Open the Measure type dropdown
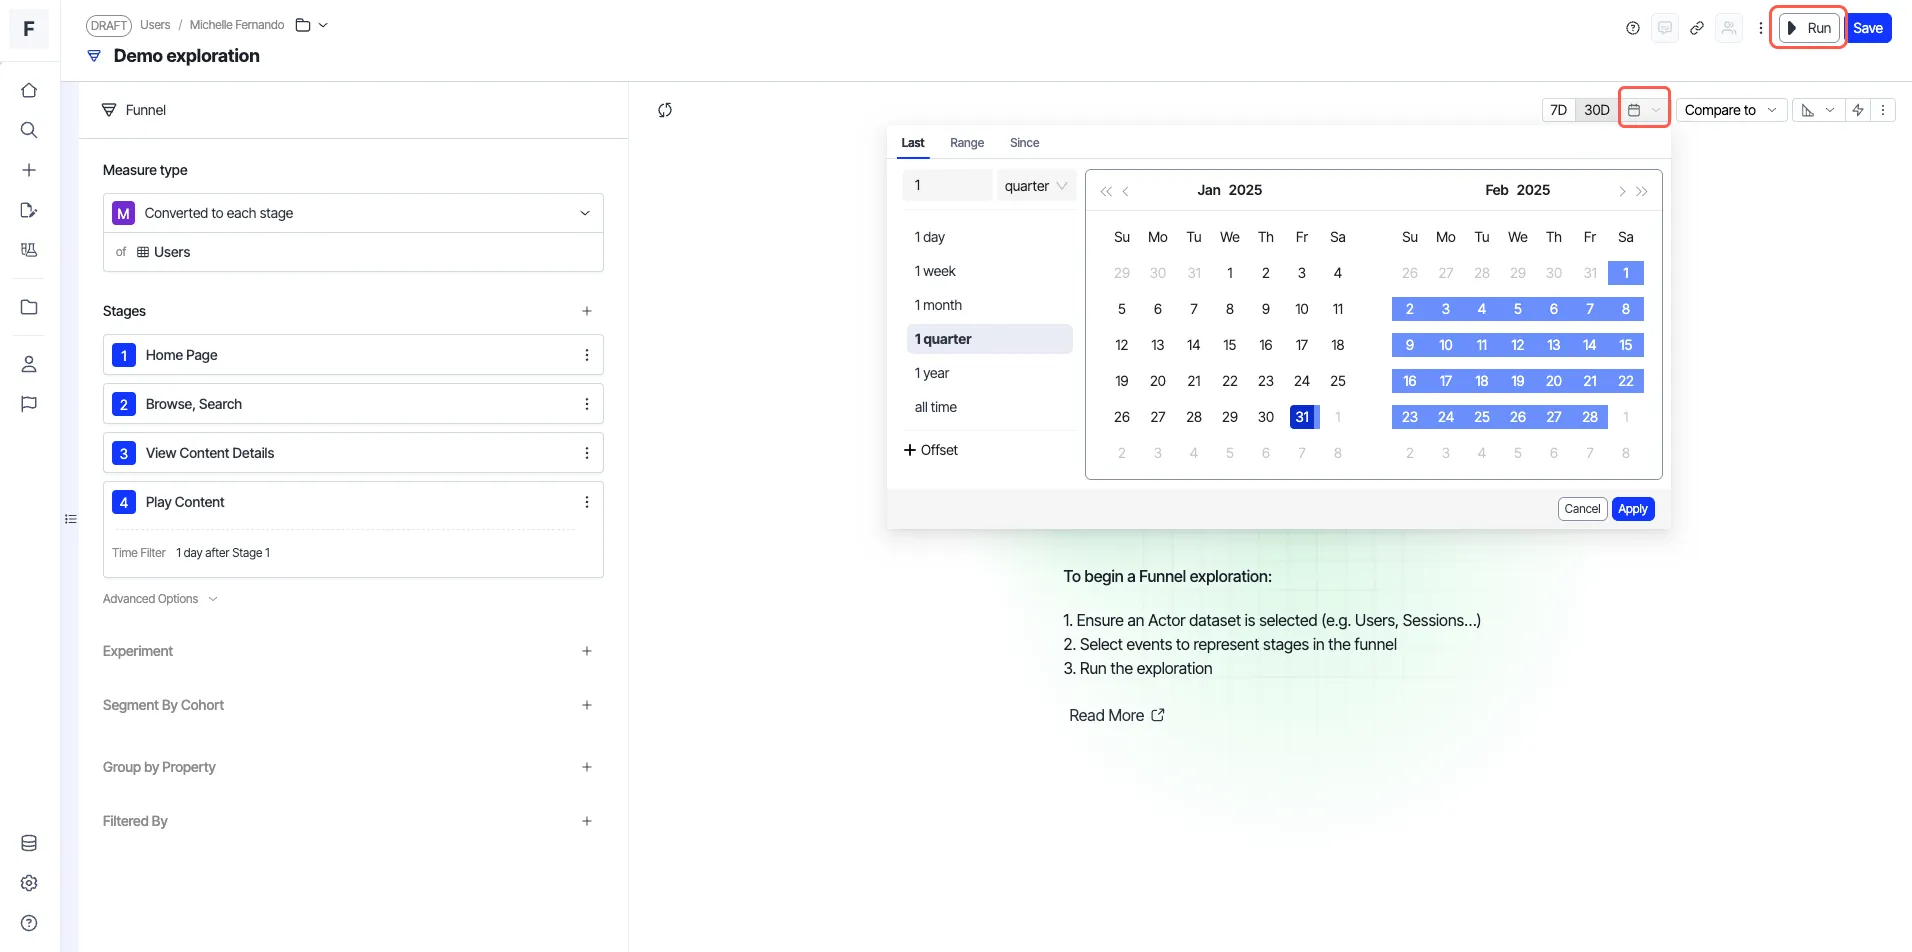The image size is (1912, 952). (x=353, y=213)
